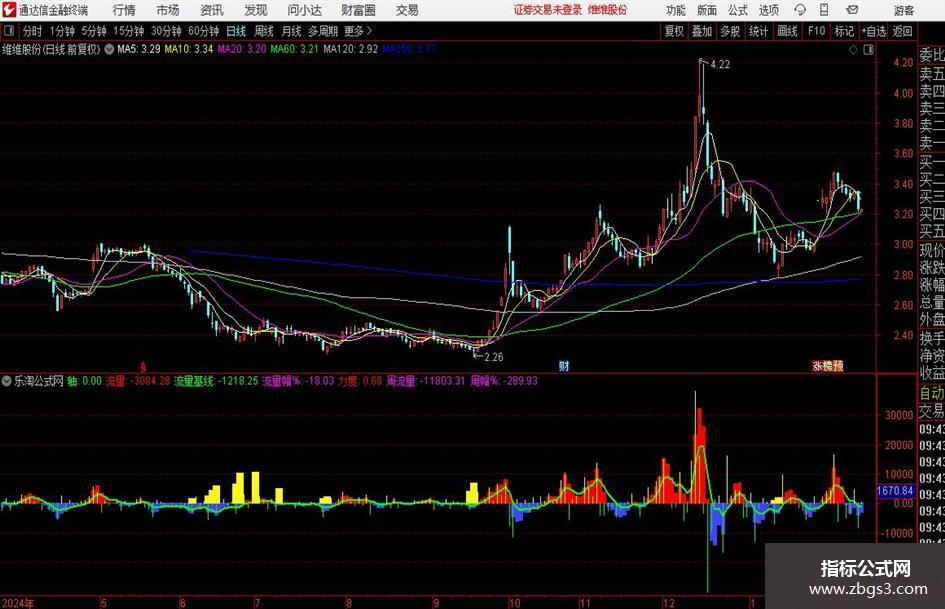Select the 月线 monthly period tab
This screenshot has width=945, height=609.
pyautogui.click(x=292, y=31)
